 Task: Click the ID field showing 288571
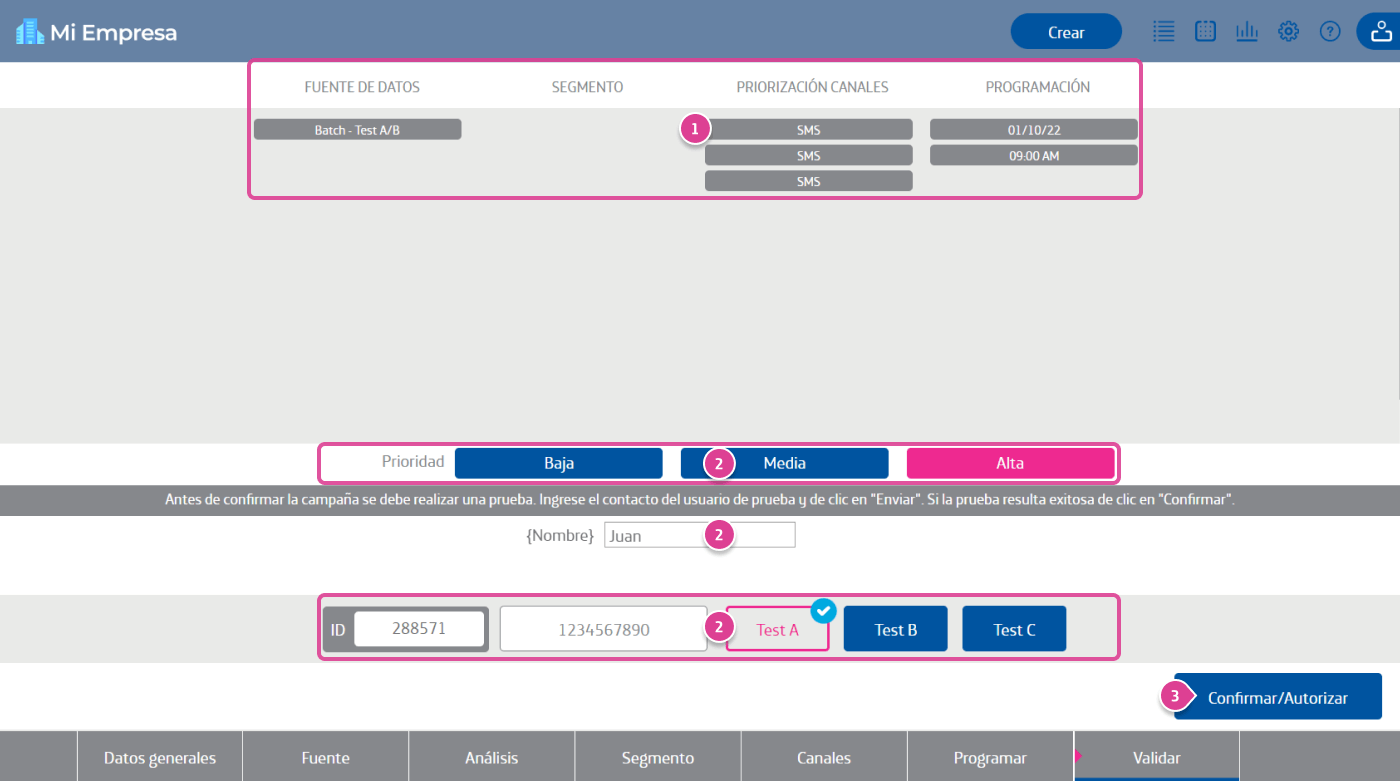pos(419,629)
